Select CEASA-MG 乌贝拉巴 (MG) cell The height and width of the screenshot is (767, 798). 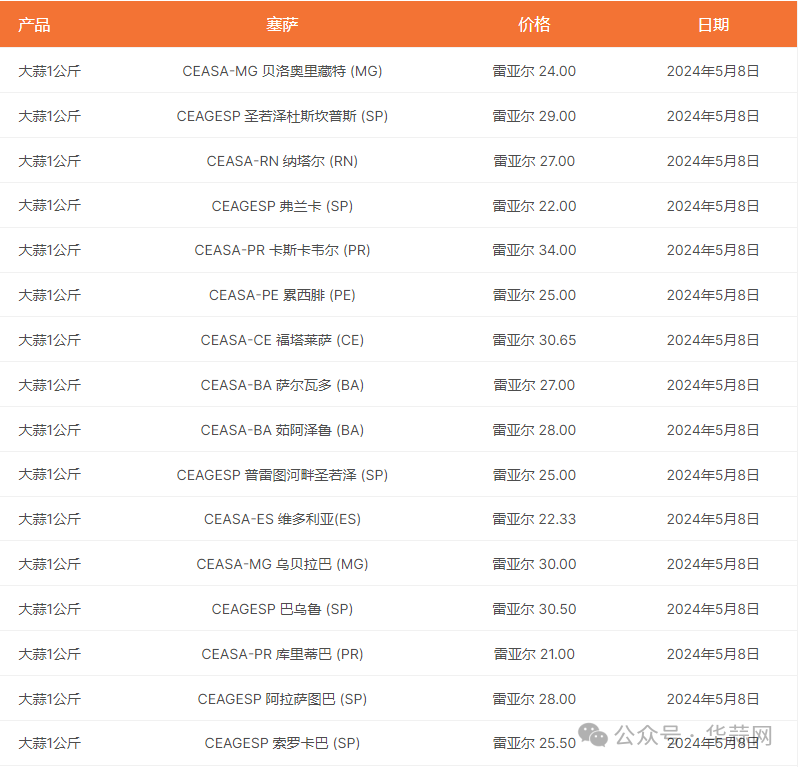pos(282,564)
